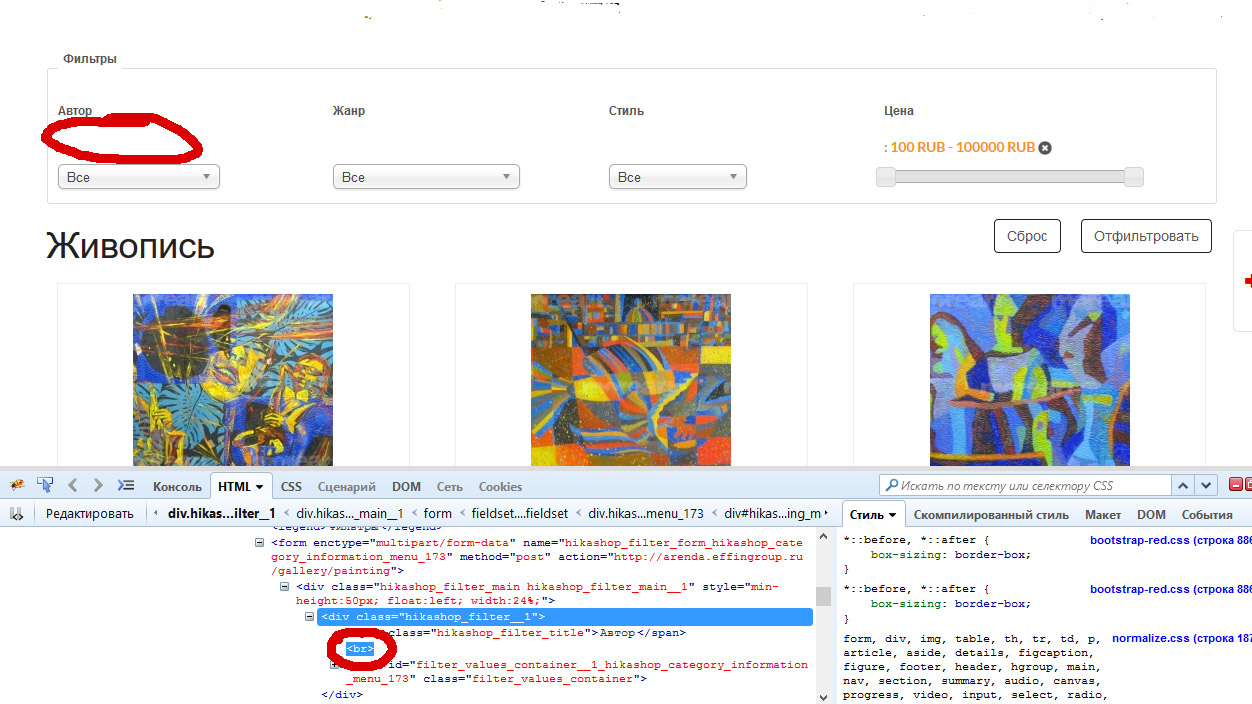
Task: Click the price slider track
Action: (1010, 177)
